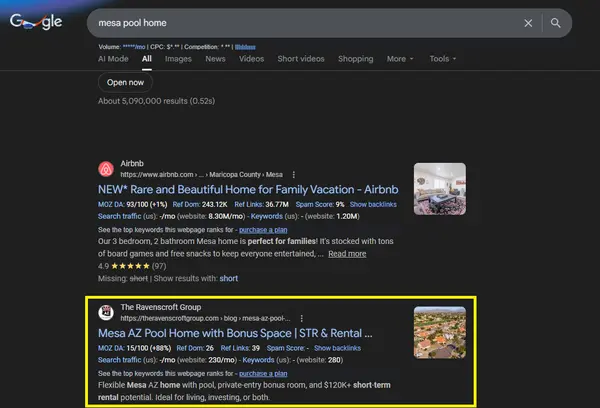This screenshot has height=408, width=600.
Task: Click the 4.9 star rating row
Action: [x=132, y=266]
